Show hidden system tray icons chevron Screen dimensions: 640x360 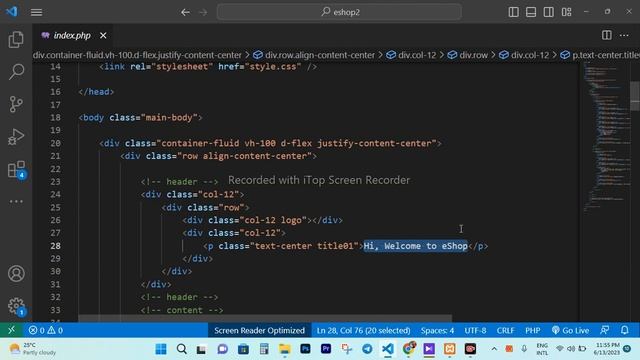494,349
